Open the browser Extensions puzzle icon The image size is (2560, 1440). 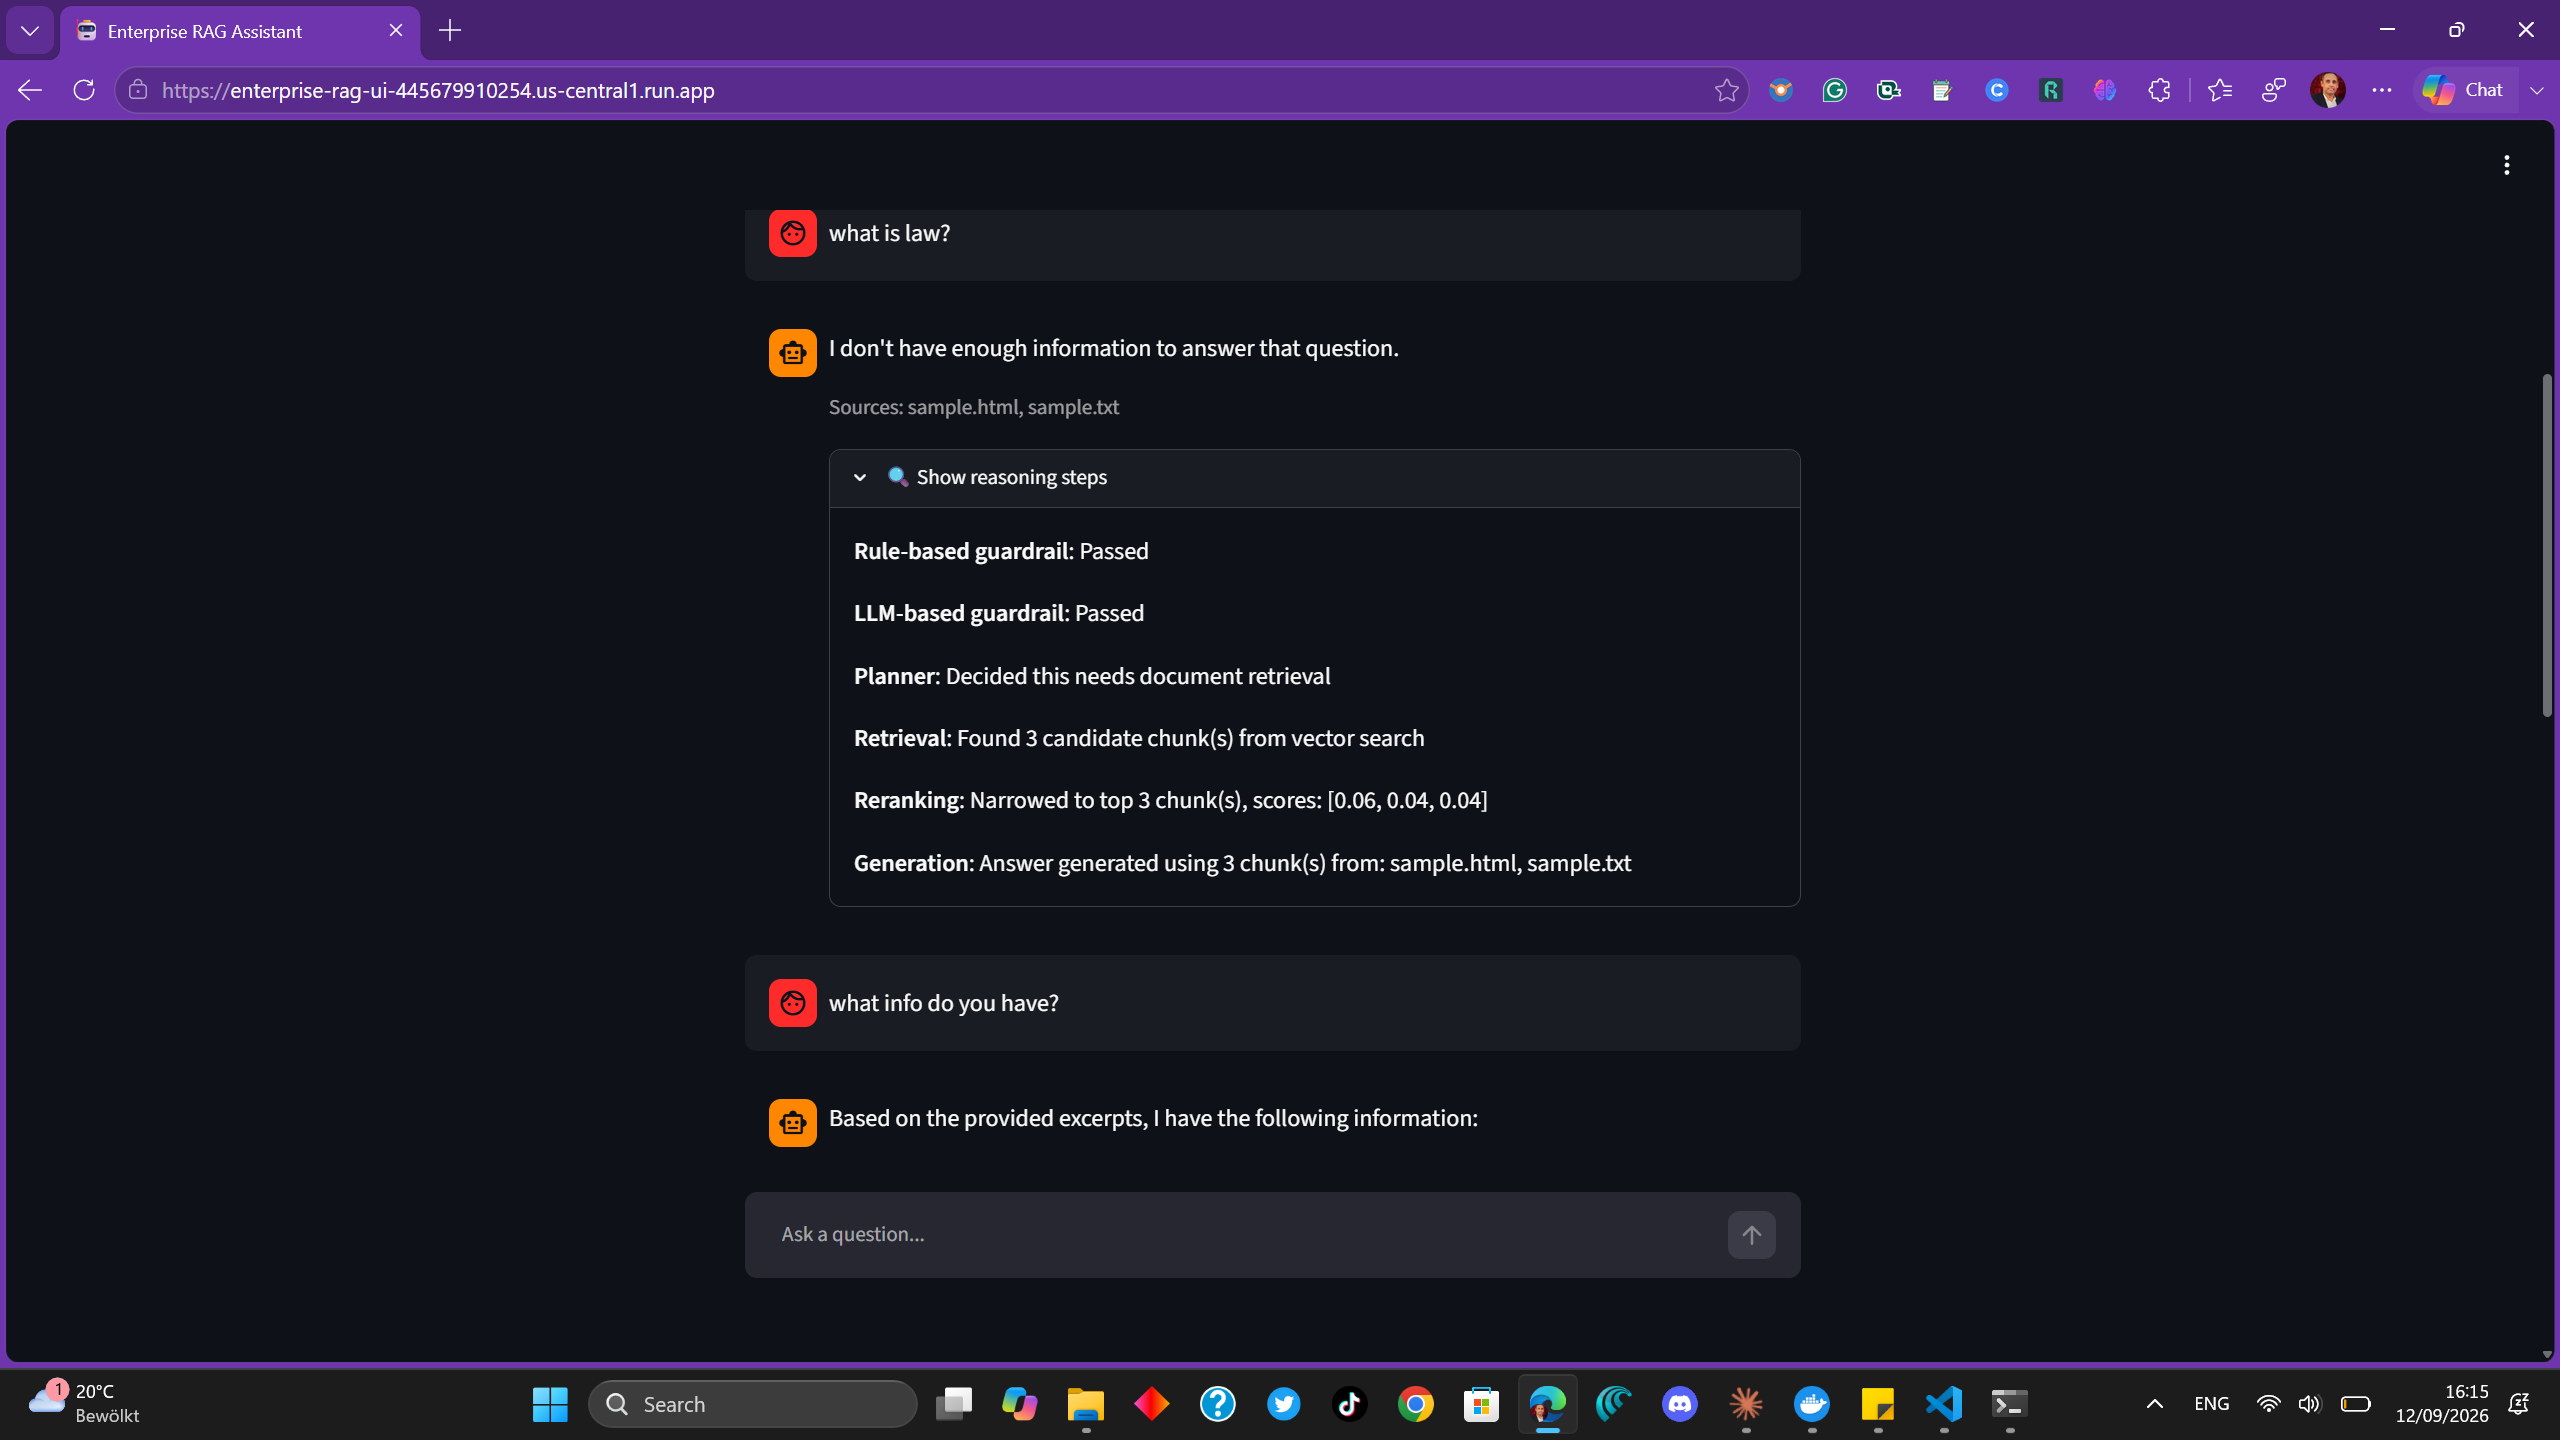click(2159, 90)
